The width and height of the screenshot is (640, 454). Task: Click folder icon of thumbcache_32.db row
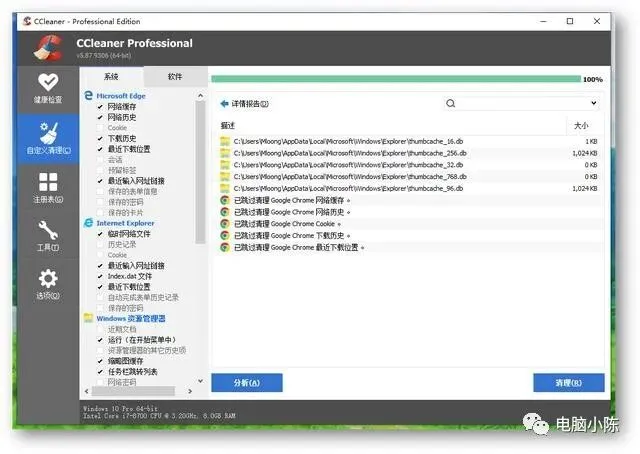(225, 165)
